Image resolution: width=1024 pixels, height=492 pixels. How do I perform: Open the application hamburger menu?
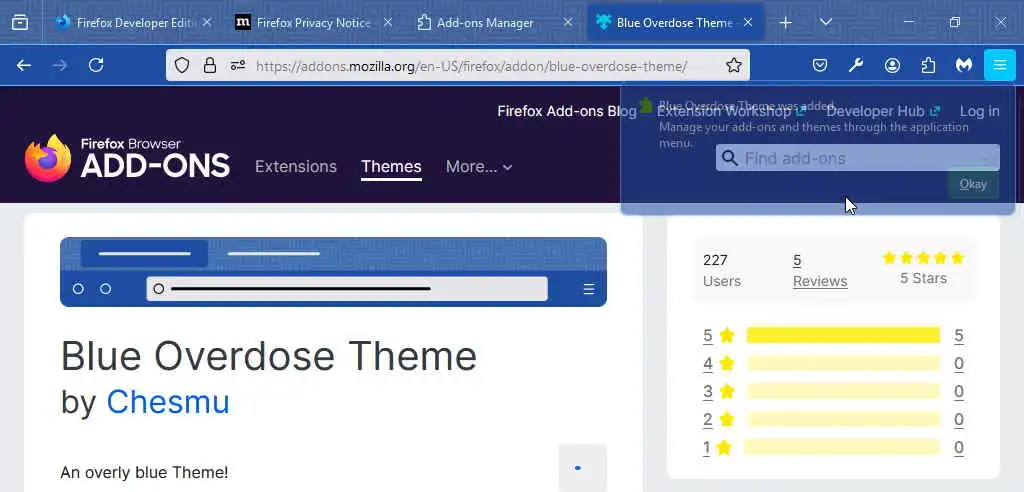tap(1000, 65)
